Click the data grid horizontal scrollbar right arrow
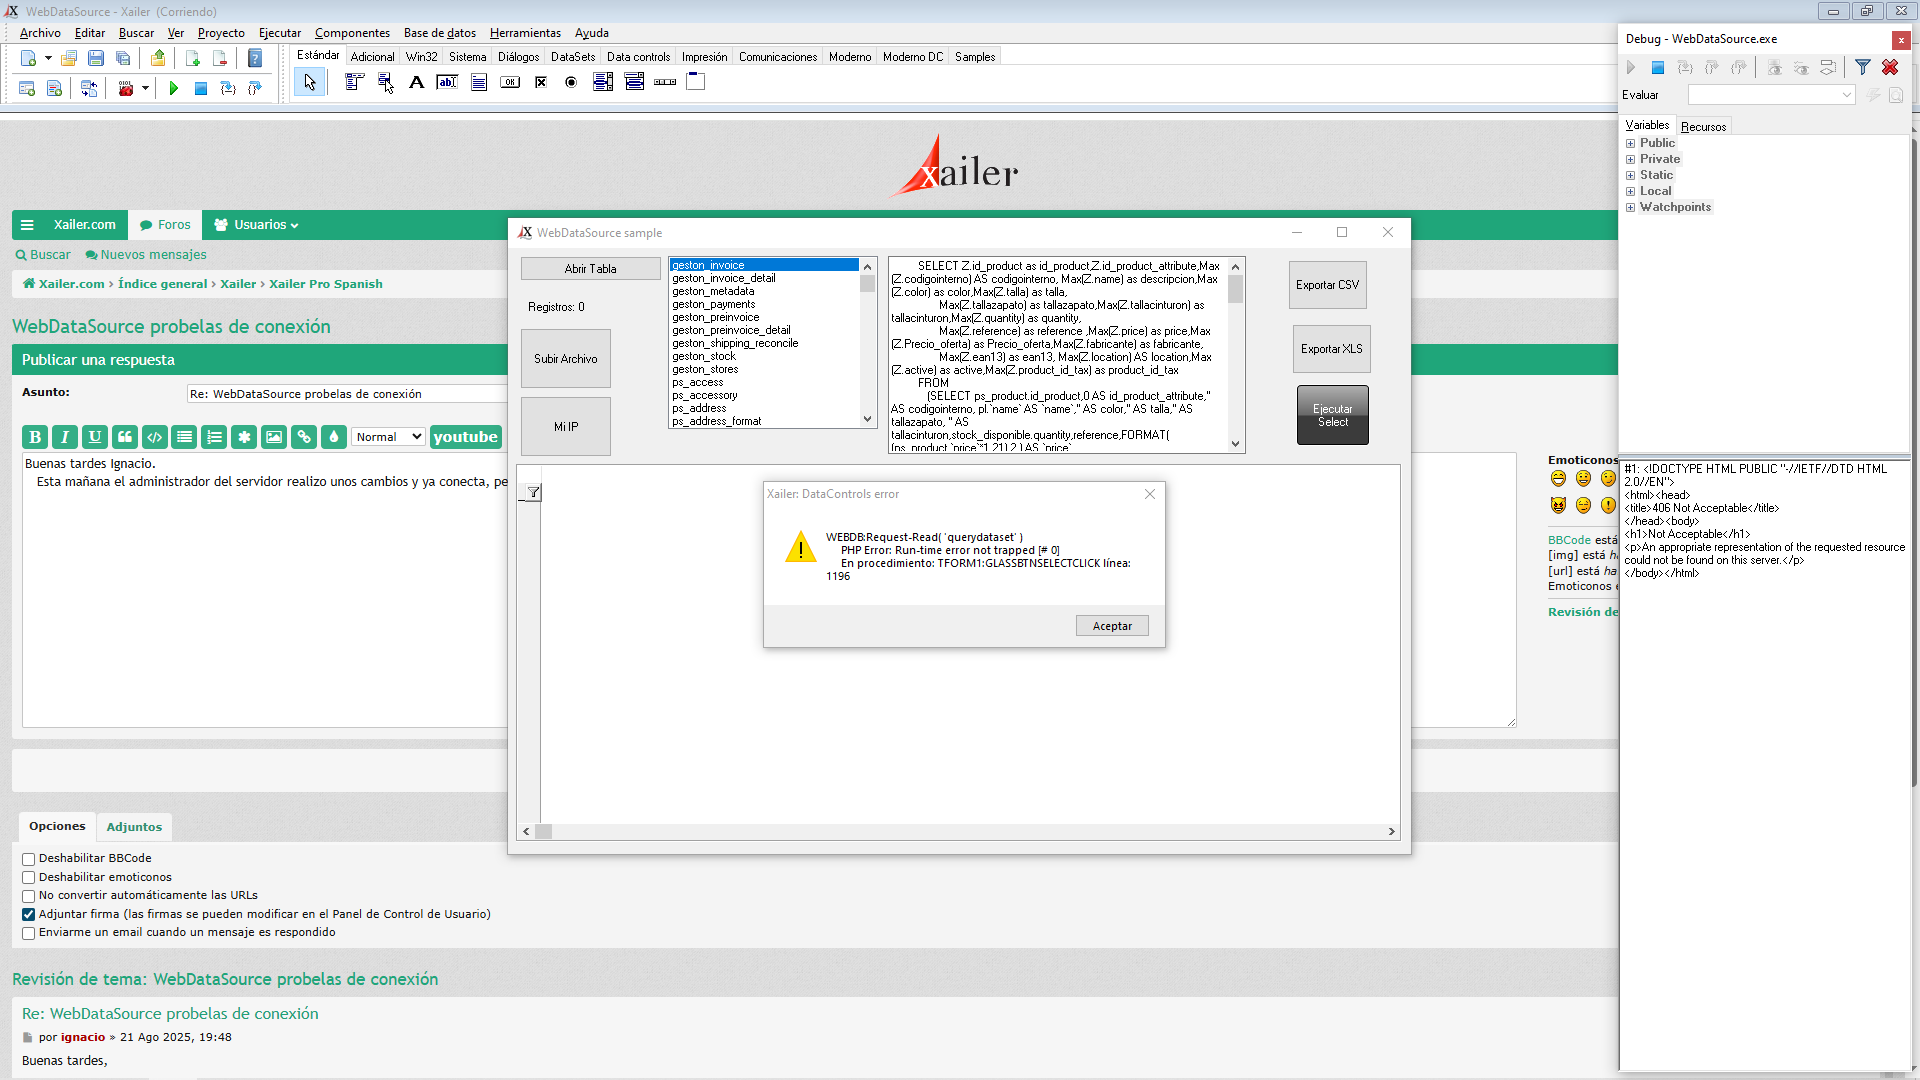 pos(1391,832)
